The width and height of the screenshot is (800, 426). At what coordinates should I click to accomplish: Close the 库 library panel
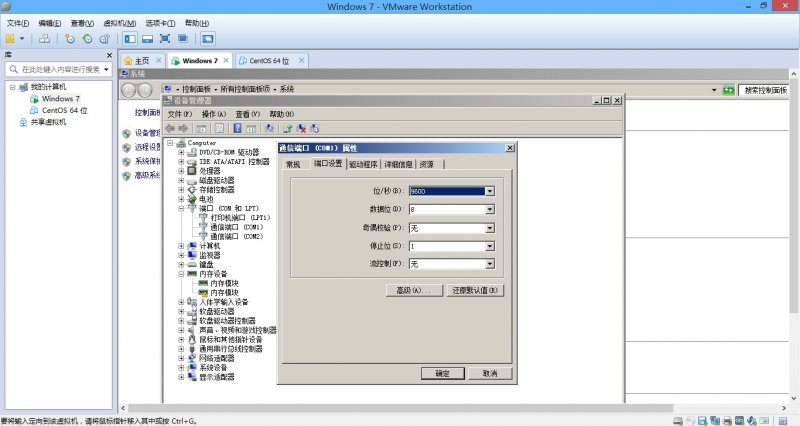pos(109,55)
